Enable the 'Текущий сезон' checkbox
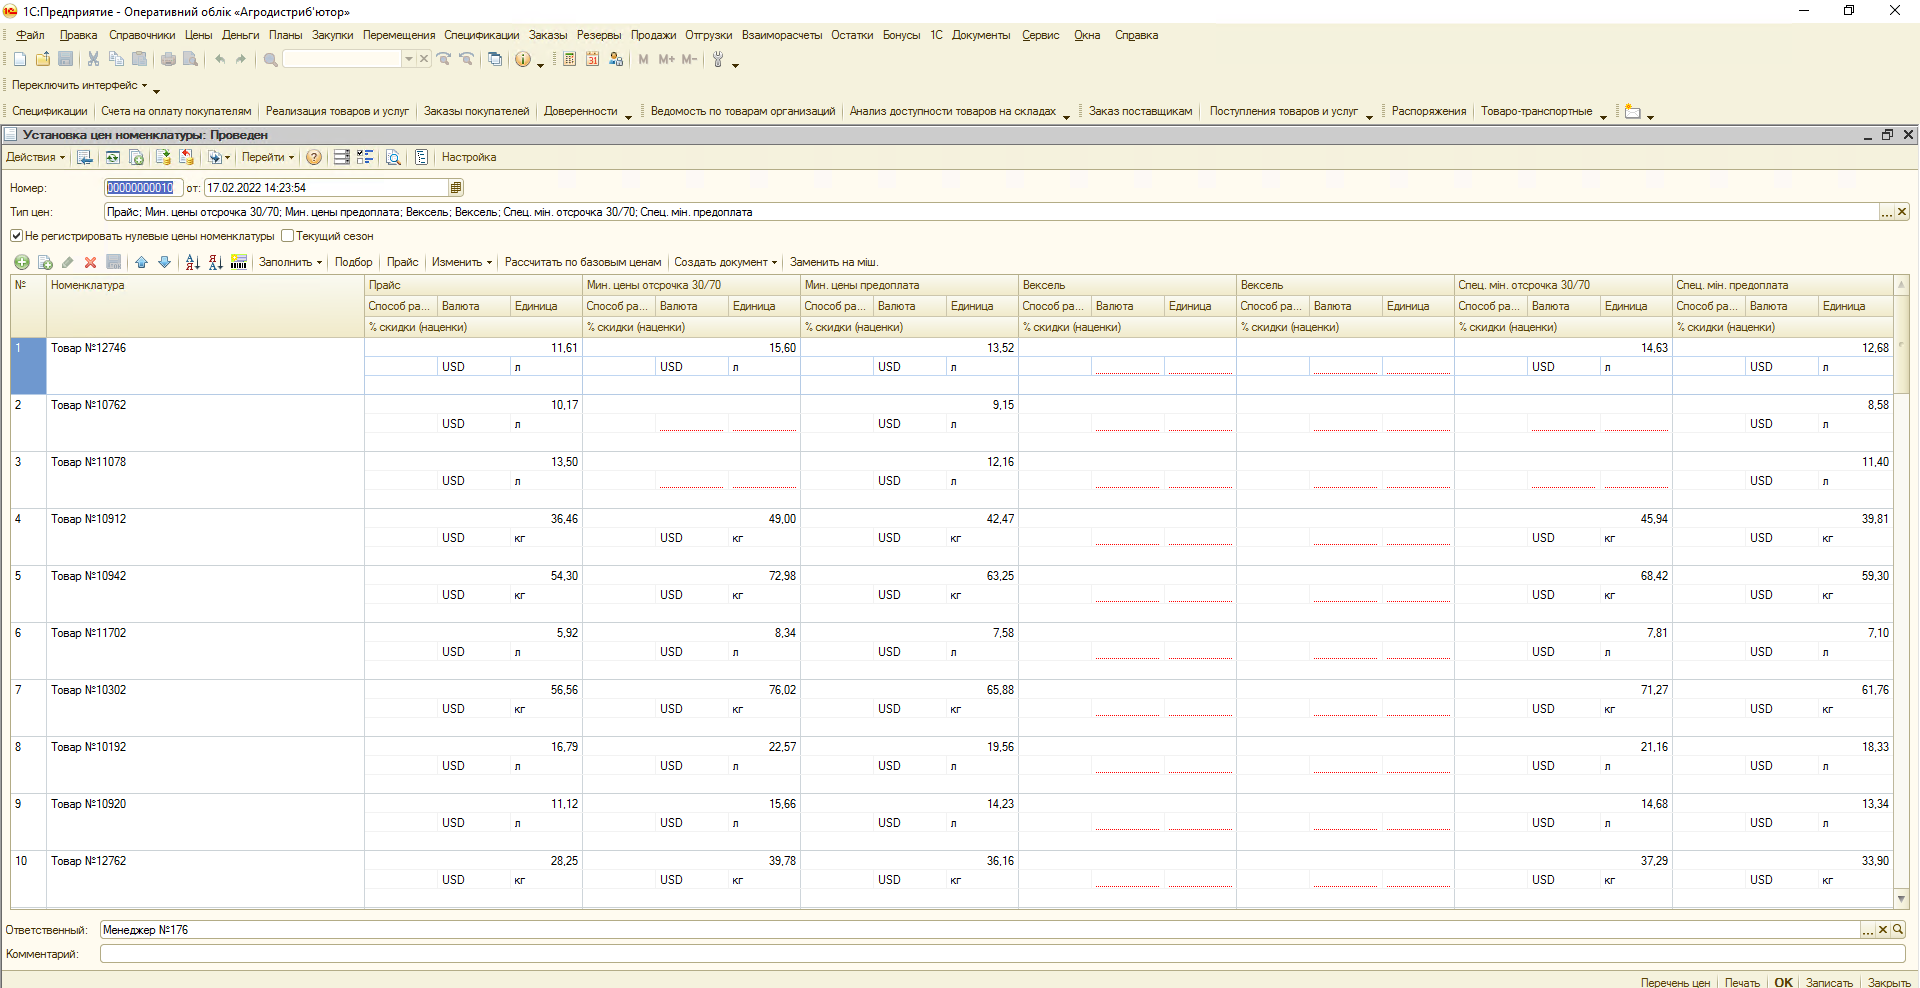Screen dimensions: 1920x988 288,236
